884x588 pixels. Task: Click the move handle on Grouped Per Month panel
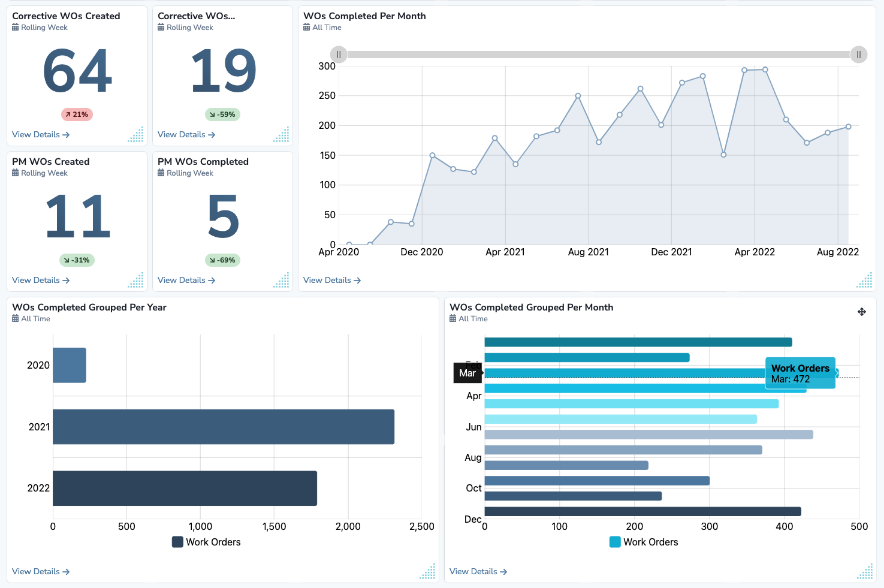(x=861, y=312)
